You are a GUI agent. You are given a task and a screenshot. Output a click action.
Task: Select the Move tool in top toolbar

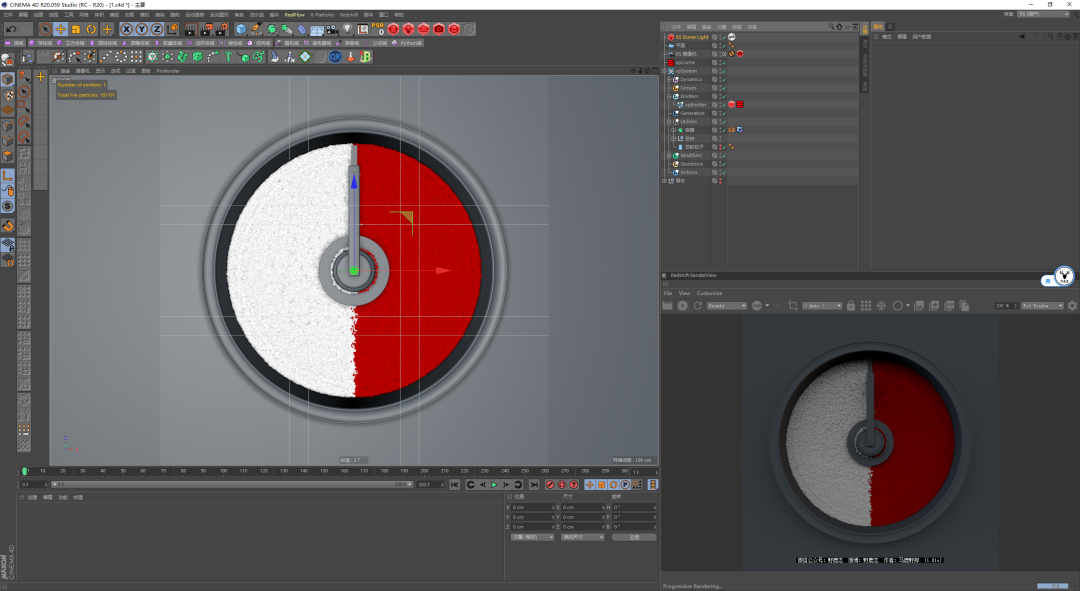click(61, 29)
